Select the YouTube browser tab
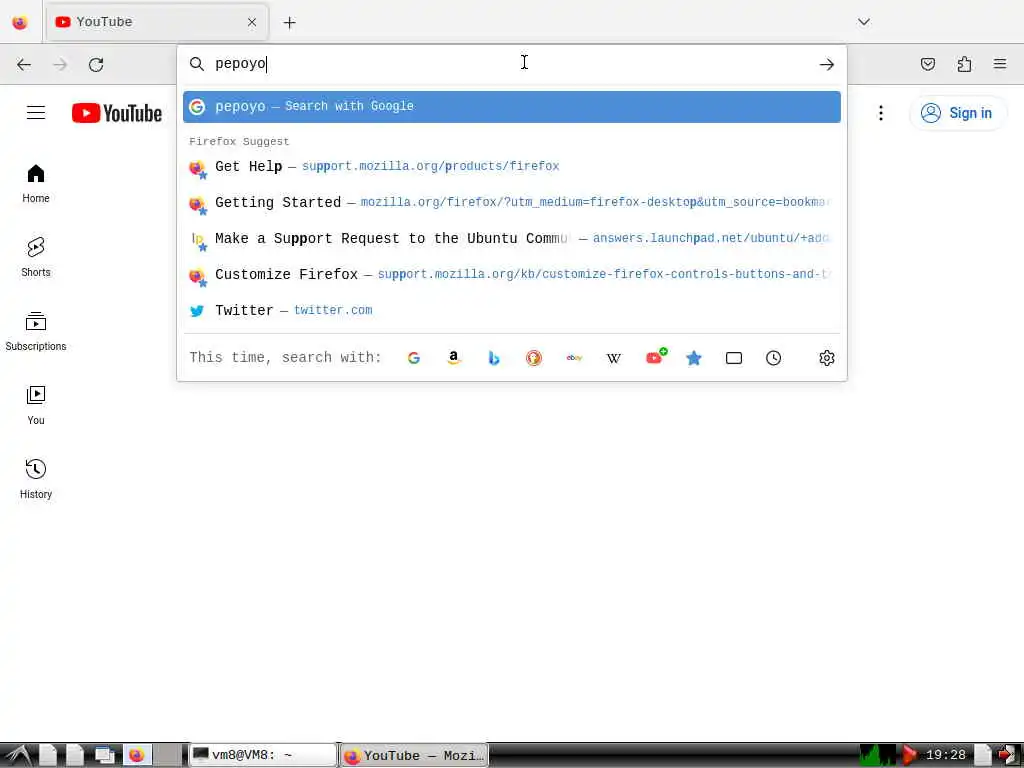The height and width of the screenshot is (768, 1024). (x=157, y=22)
